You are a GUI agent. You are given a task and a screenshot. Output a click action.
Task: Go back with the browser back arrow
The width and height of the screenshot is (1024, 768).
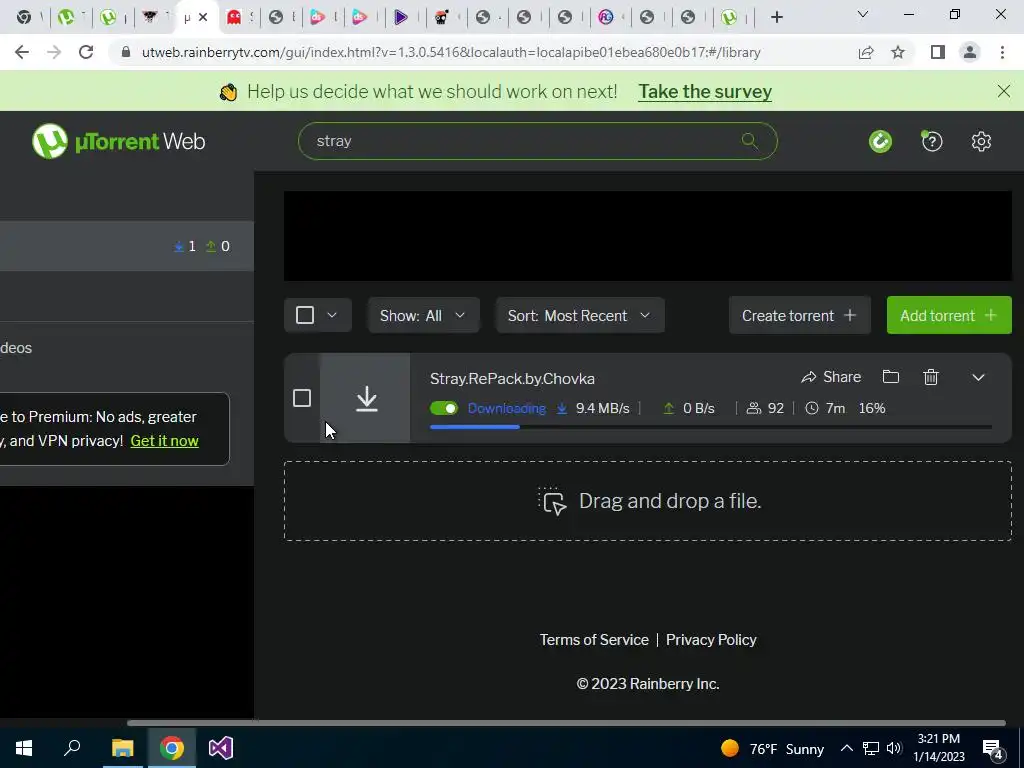pos(22,52)
